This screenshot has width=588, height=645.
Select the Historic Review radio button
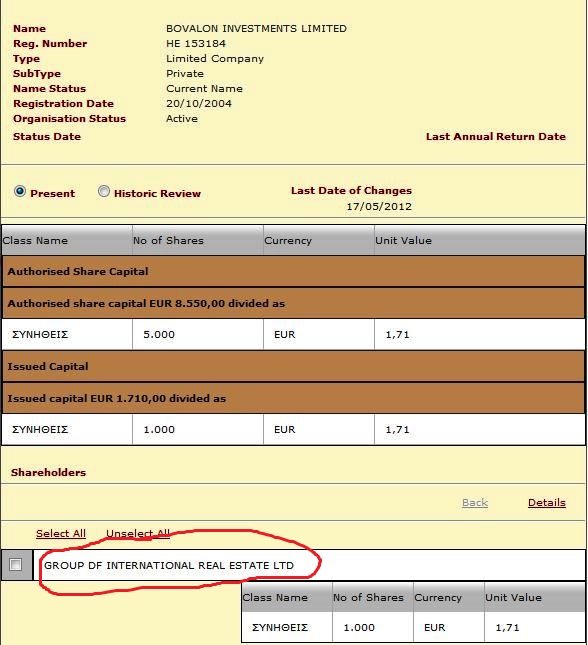pos(104,191)
